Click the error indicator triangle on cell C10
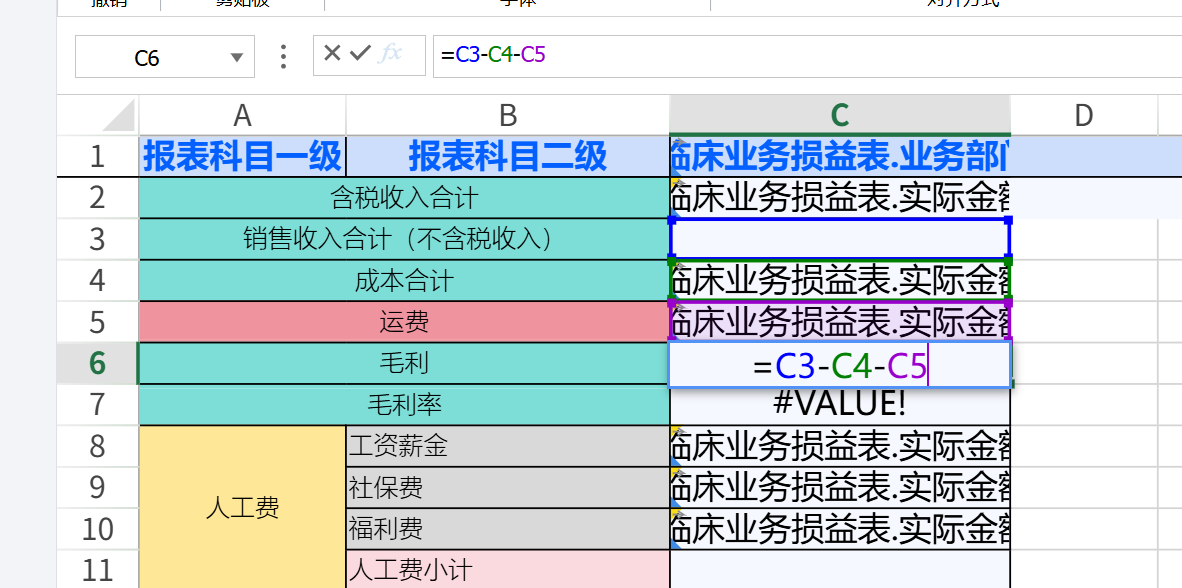Image resolution: width=1182 pixels, height=588 pixels. [x=676, y=515]
